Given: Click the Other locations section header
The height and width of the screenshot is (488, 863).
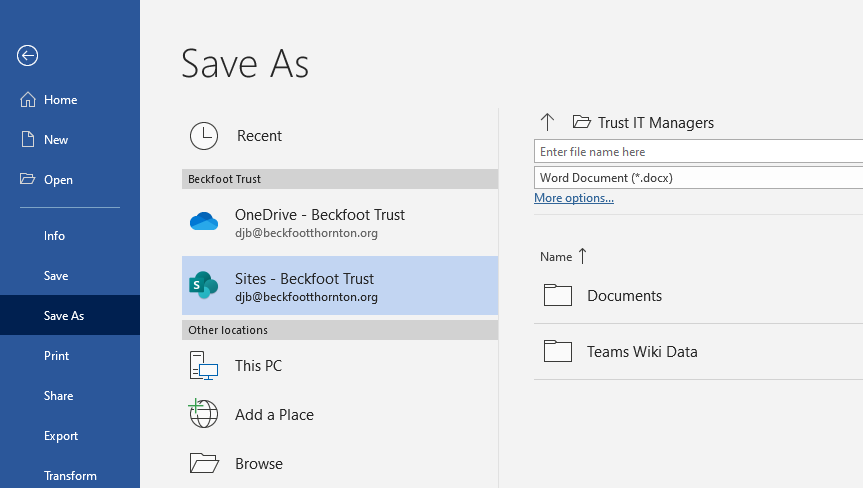Looking at the screenshot, I should (x=340, y=330).
